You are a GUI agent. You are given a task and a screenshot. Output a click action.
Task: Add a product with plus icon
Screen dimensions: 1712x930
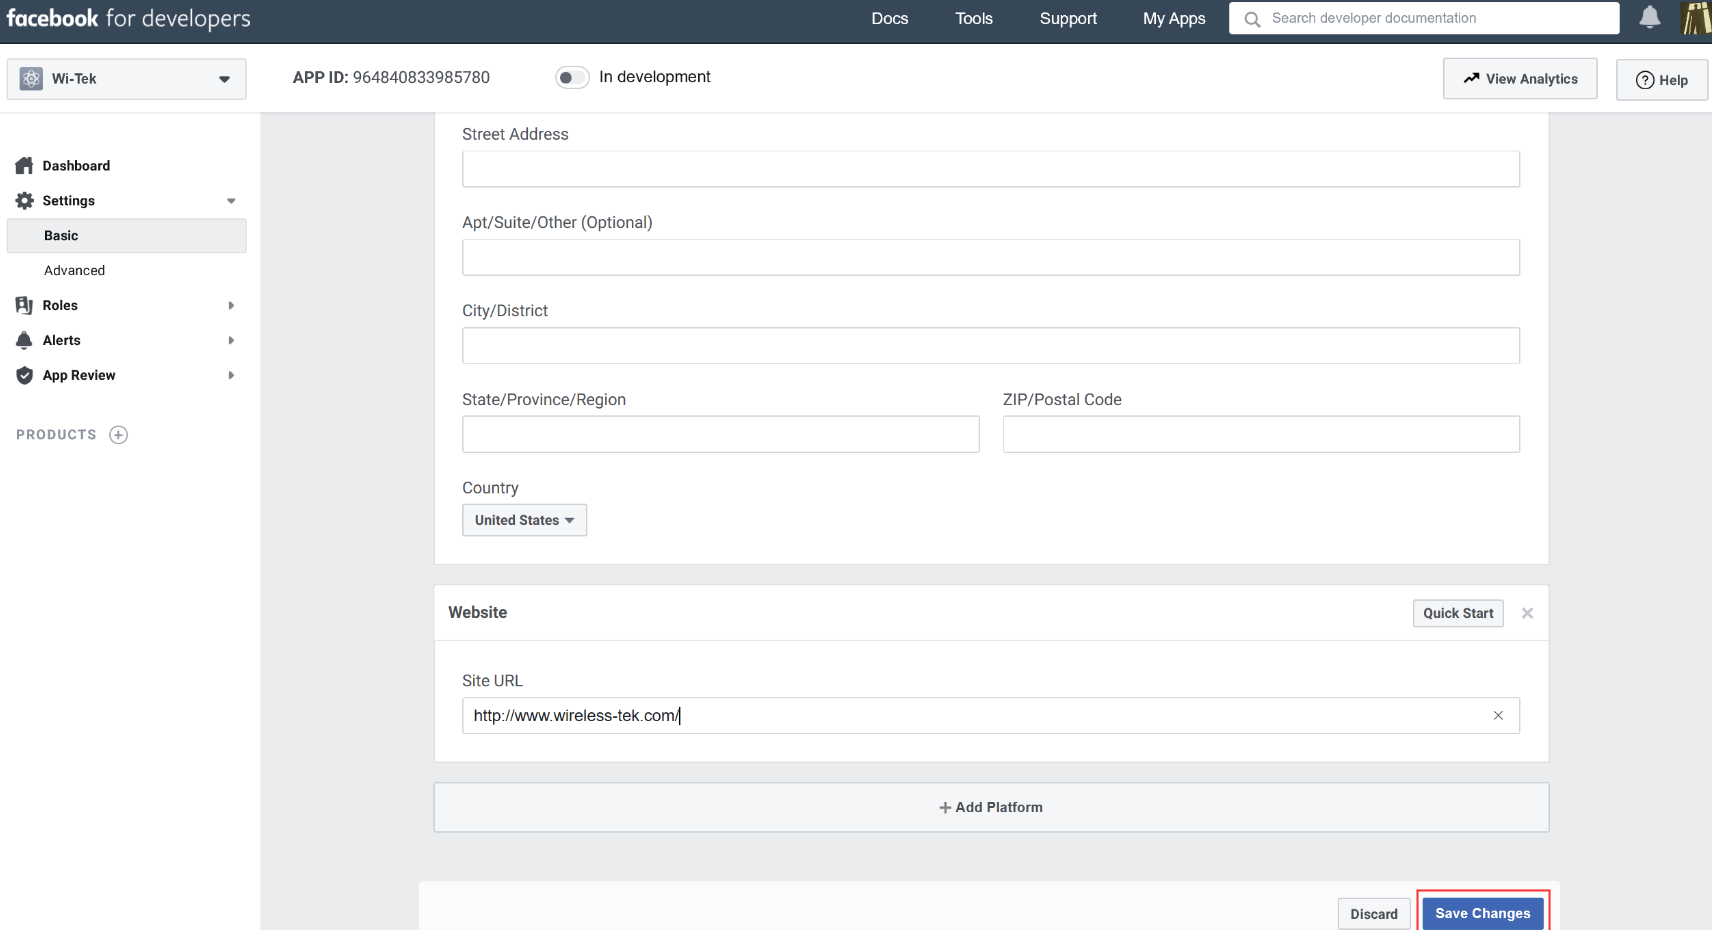tap(119, 435)
